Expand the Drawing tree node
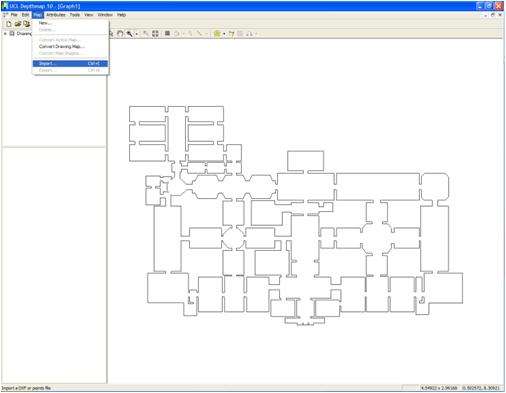The image size is (506, 393). coord(5,34)
